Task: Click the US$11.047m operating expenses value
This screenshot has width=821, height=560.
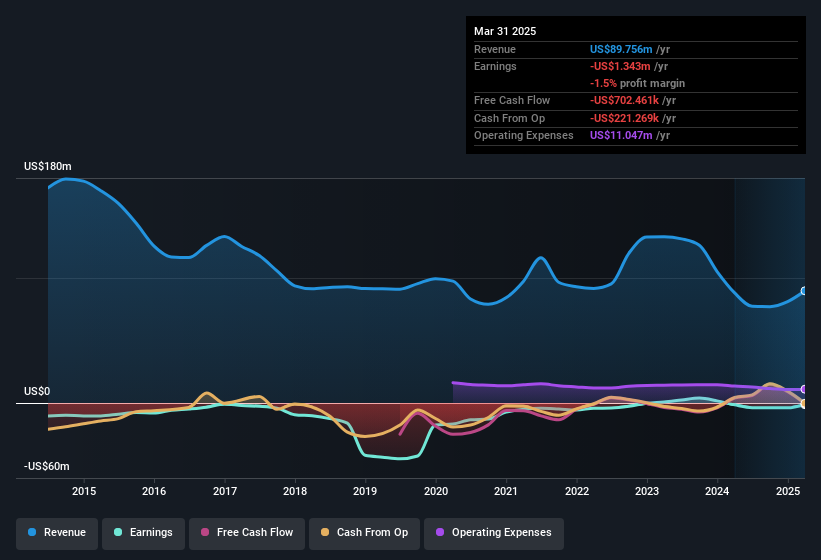Action: (621, 136)
